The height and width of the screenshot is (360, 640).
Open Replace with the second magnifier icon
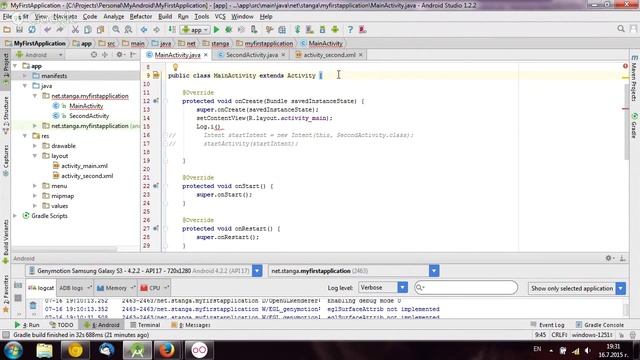coord(128,29)
